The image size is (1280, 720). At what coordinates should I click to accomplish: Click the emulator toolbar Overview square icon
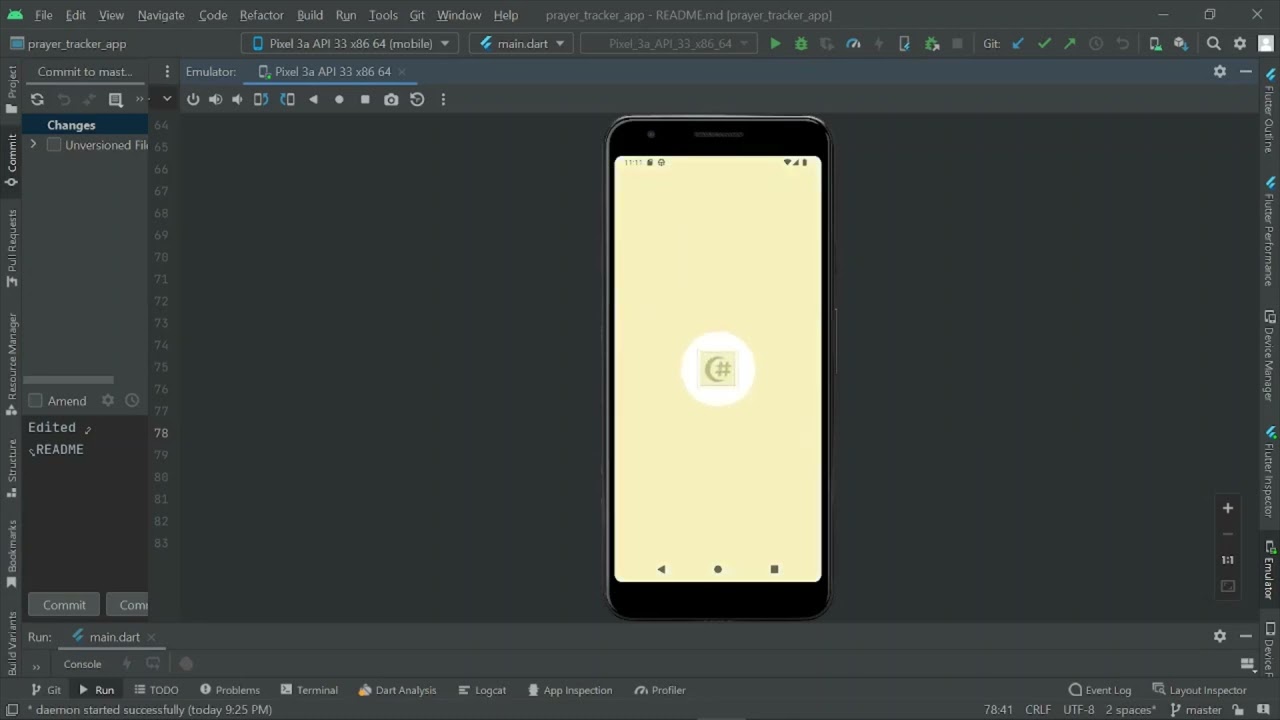[365, 99]
